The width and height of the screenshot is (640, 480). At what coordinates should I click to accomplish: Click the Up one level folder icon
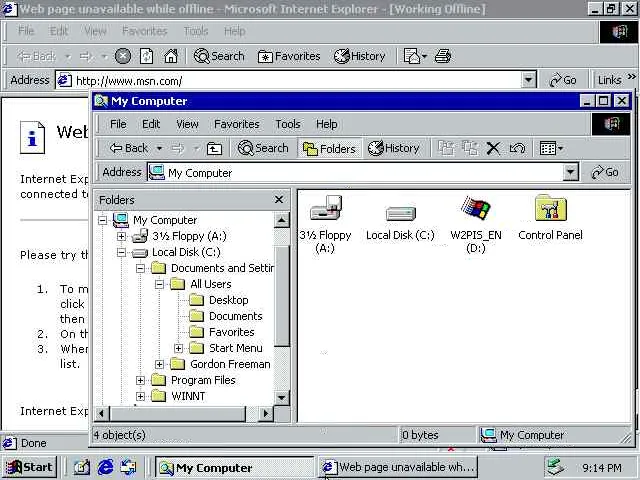(x=214, y=149)
